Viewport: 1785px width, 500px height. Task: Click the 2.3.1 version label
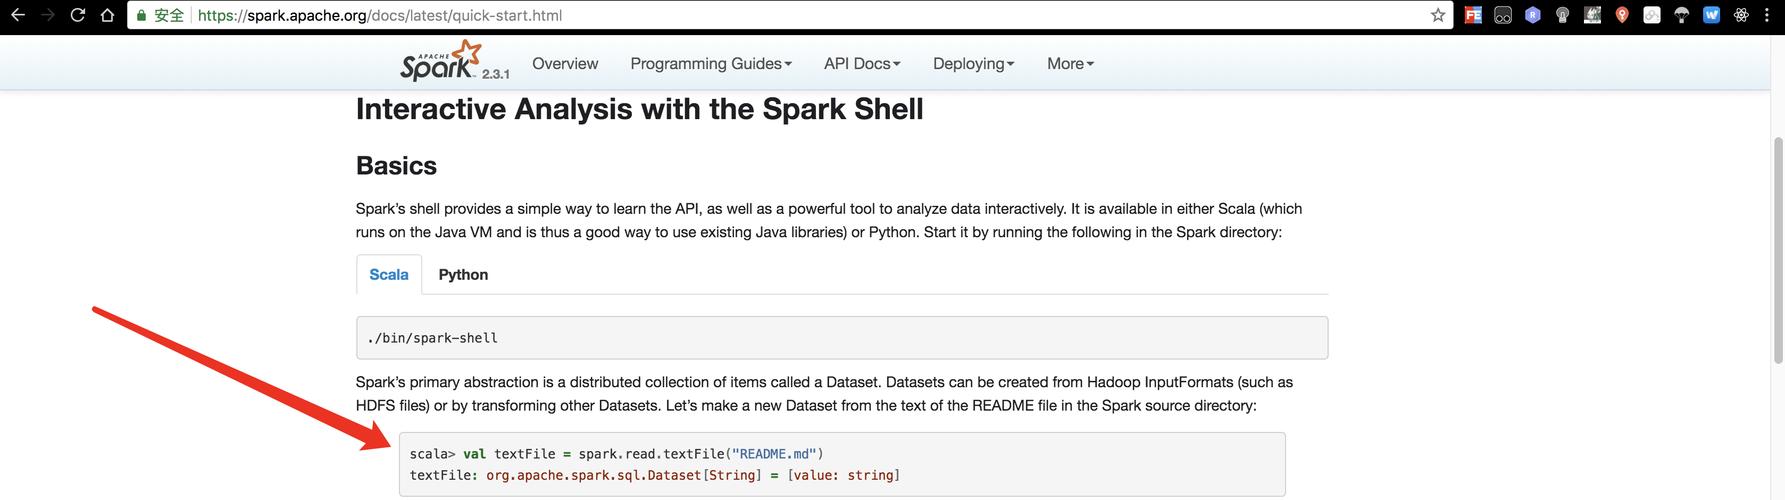coord(495,74)
